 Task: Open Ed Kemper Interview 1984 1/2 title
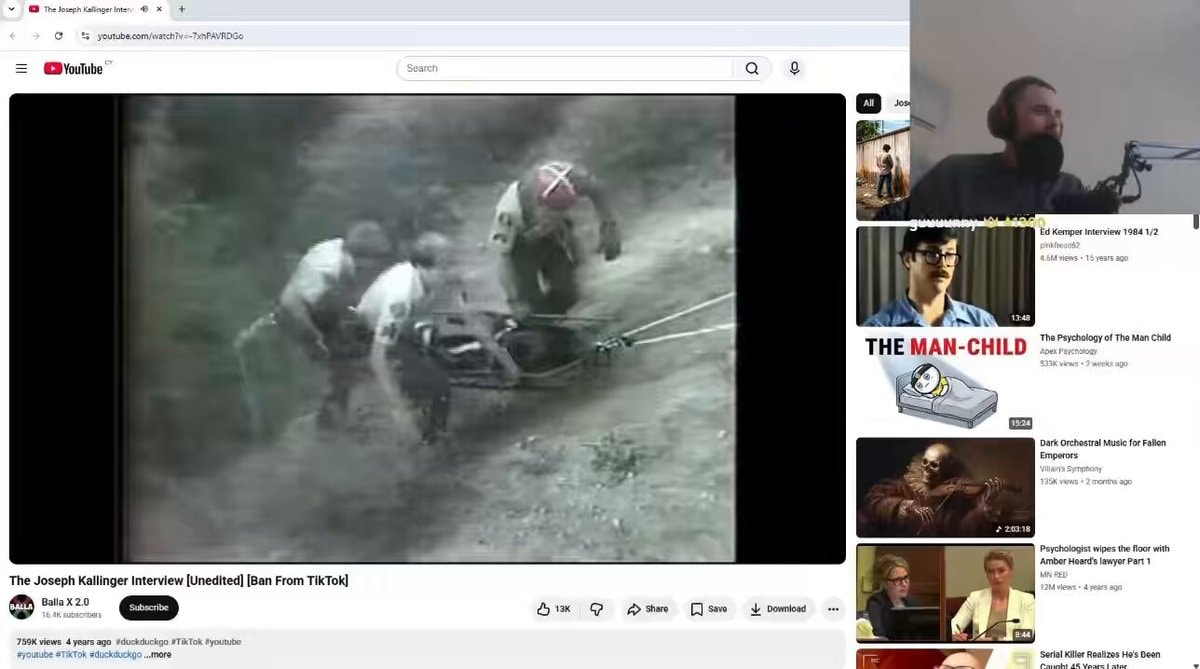tap(1099, 232)
